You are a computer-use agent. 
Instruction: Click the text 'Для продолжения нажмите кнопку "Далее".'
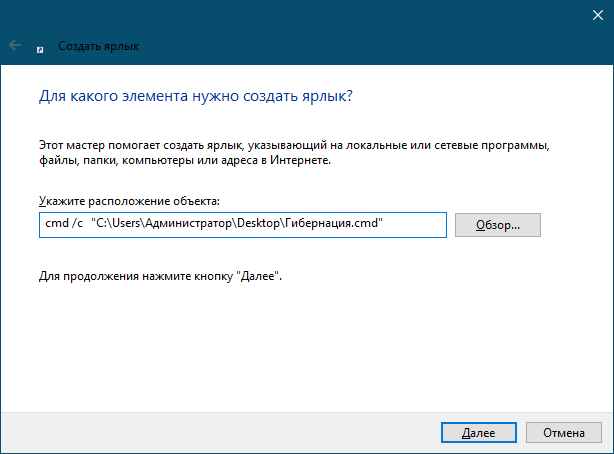(x=160, y=276)
